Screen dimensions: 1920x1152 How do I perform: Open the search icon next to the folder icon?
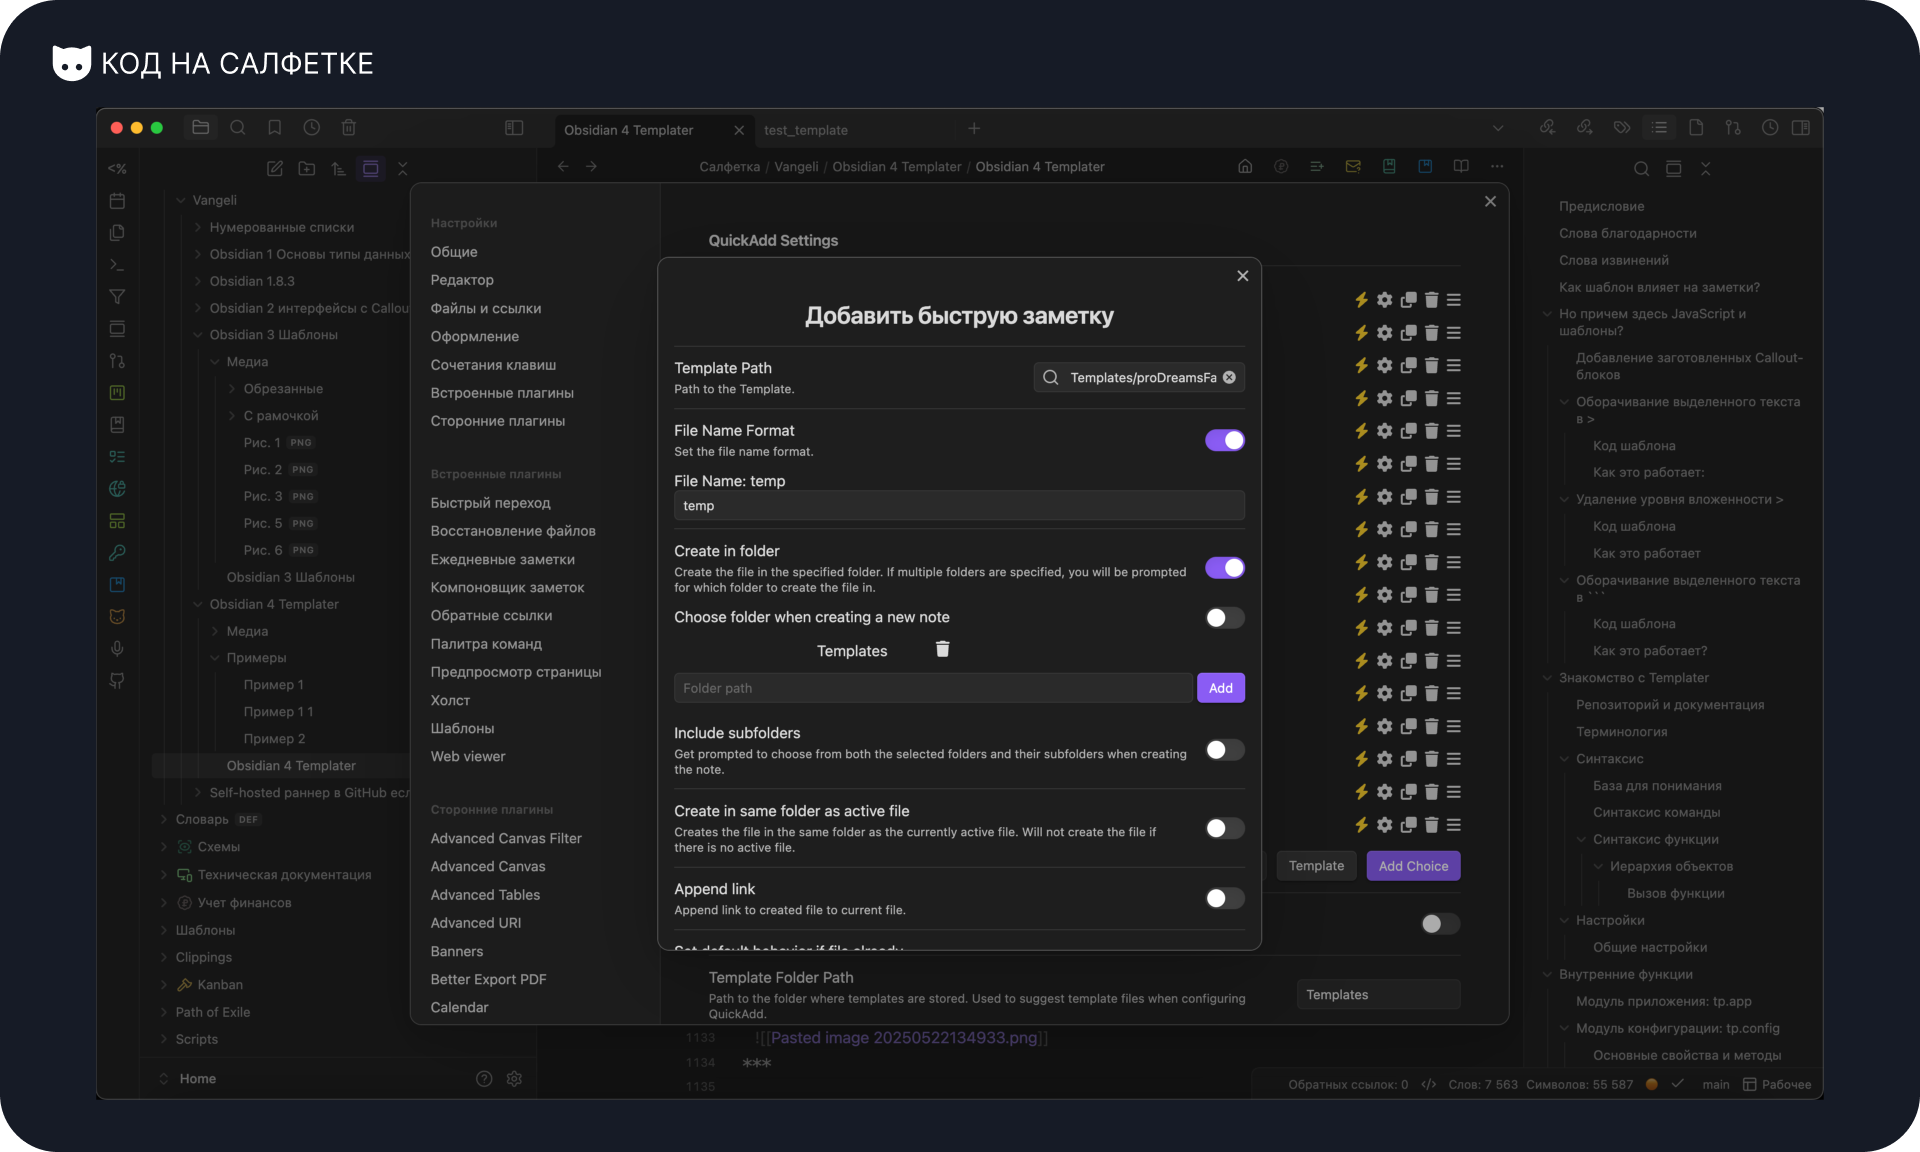(x=238, y=128)
